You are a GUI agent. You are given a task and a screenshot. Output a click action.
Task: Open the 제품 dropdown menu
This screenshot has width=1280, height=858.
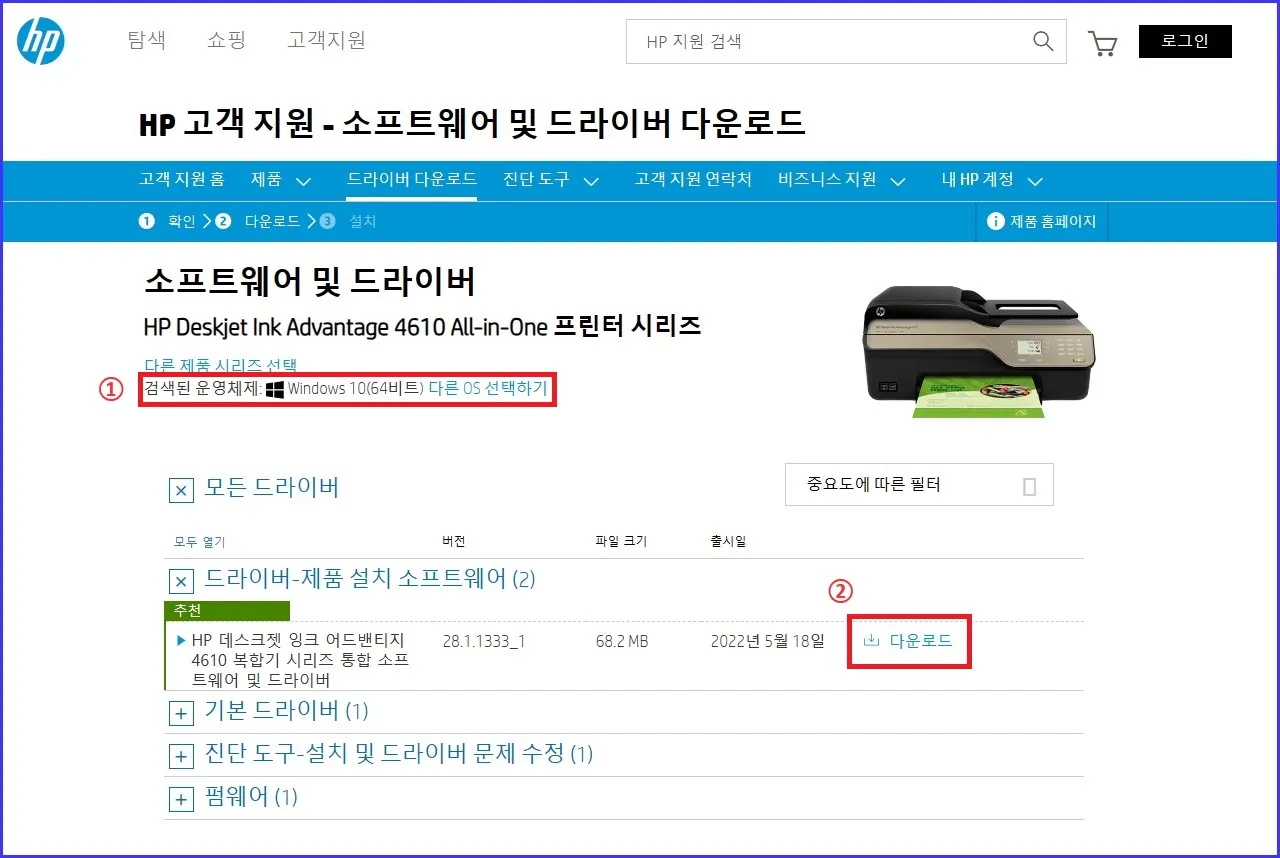point(281,180)
